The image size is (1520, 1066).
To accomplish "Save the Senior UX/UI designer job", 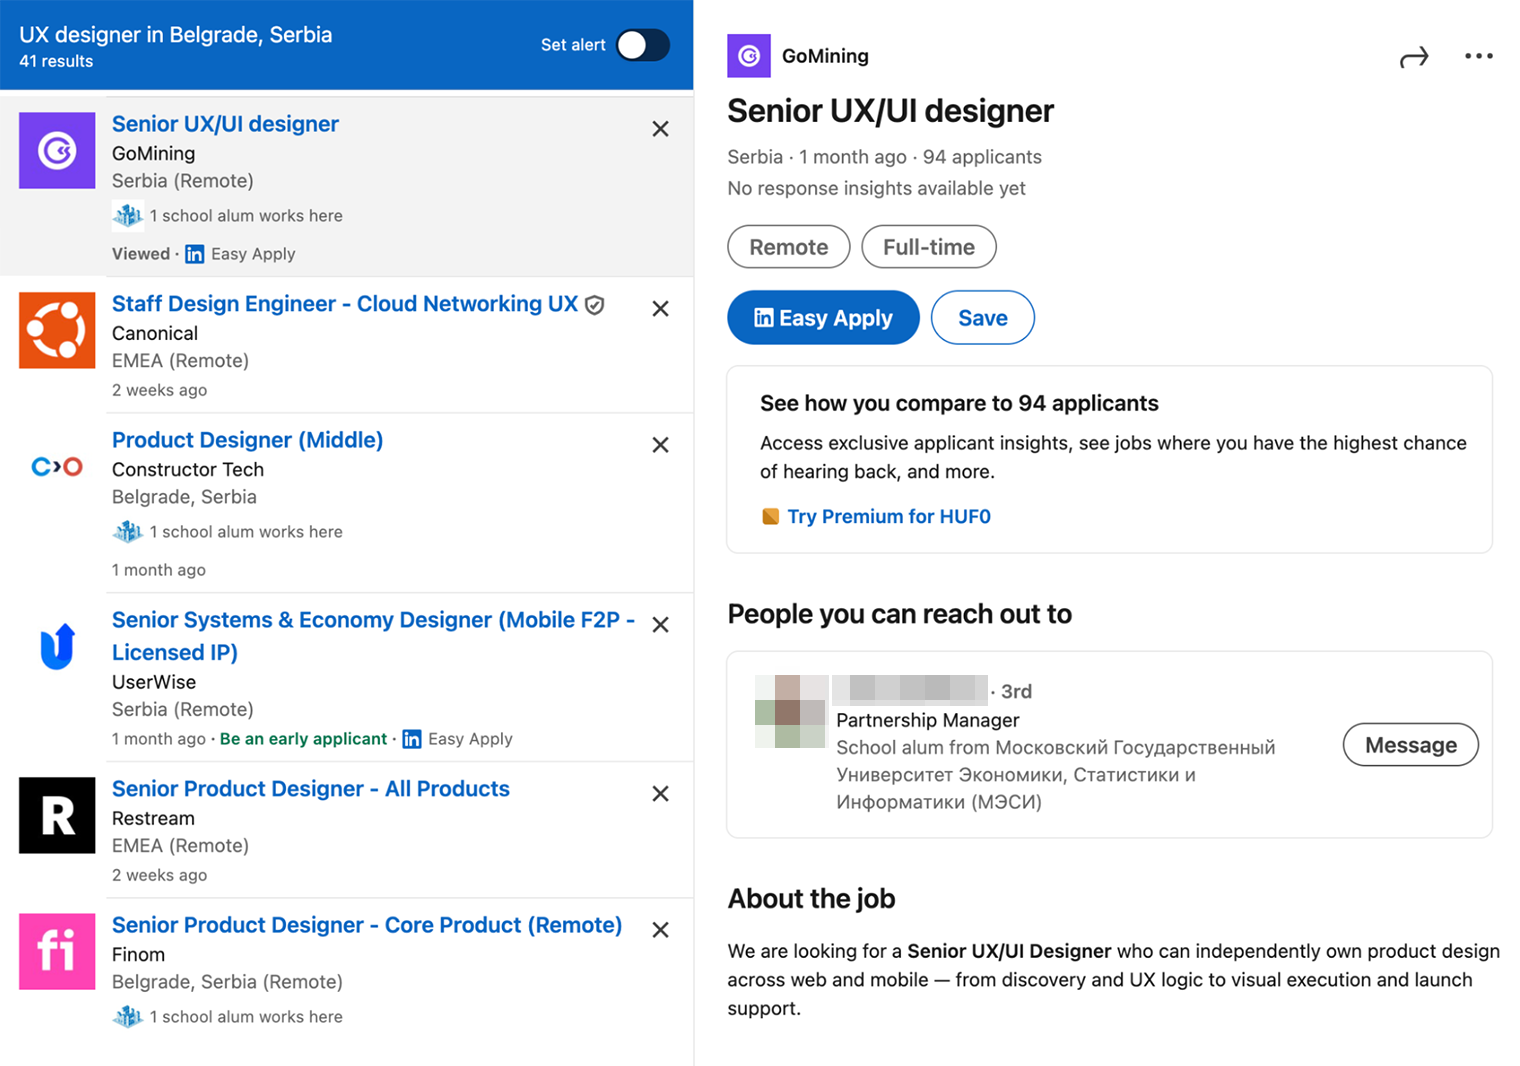I will 982,318.
